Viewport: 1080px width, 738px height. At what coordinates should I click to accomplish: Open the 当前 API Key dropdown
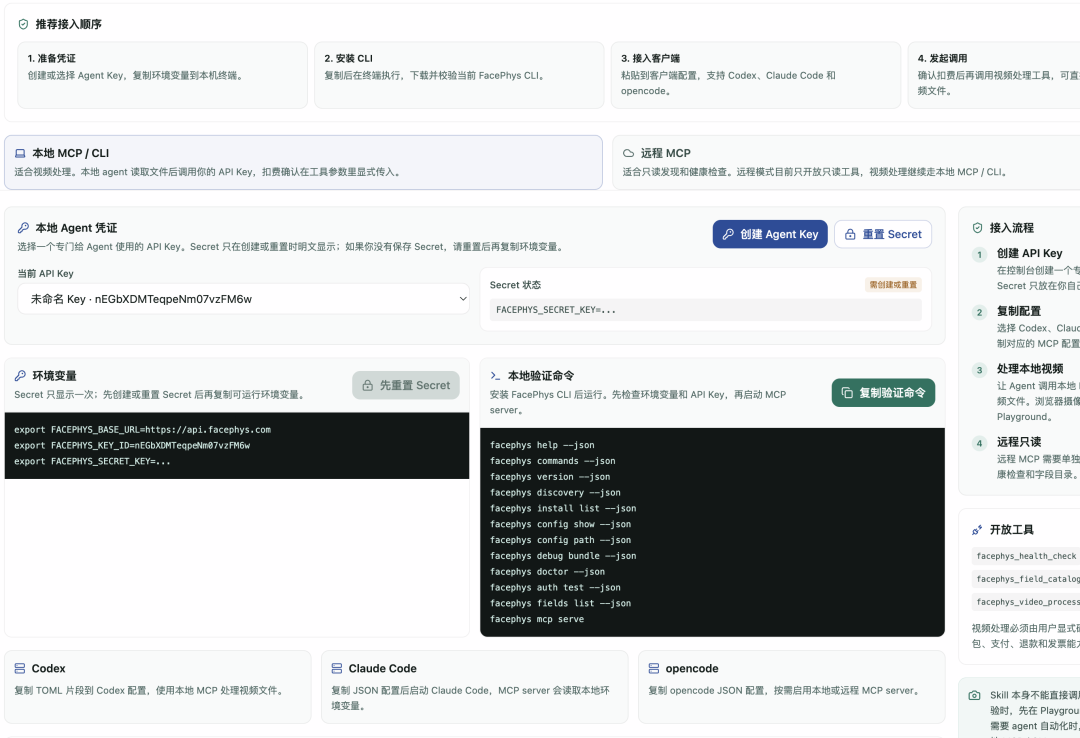[x=243, y=299]
